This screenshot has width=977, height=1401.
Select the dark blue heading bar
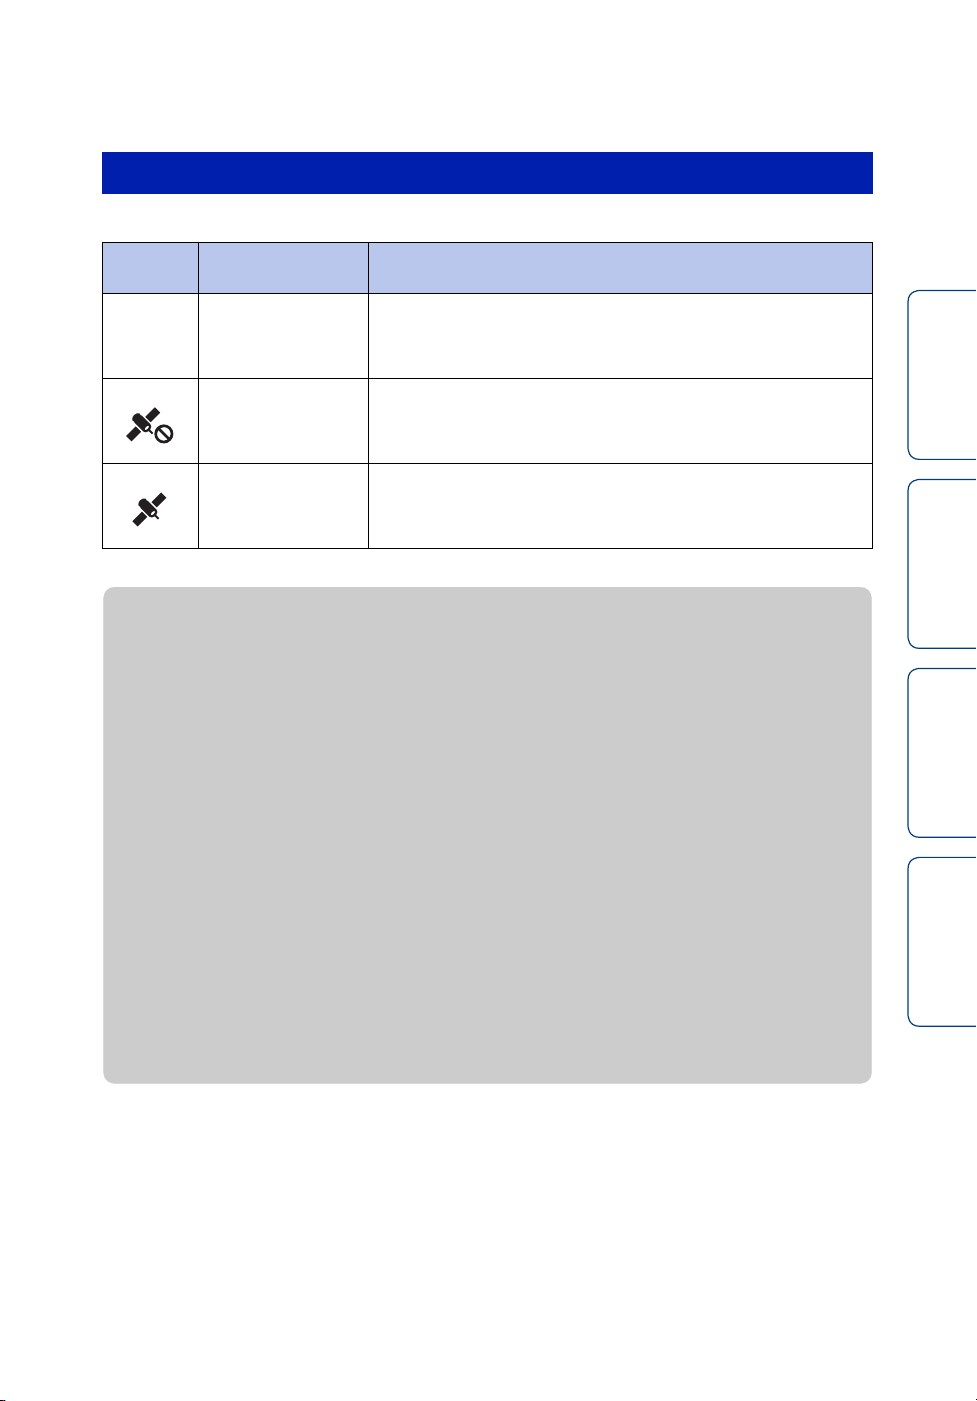tap(487, 172)
